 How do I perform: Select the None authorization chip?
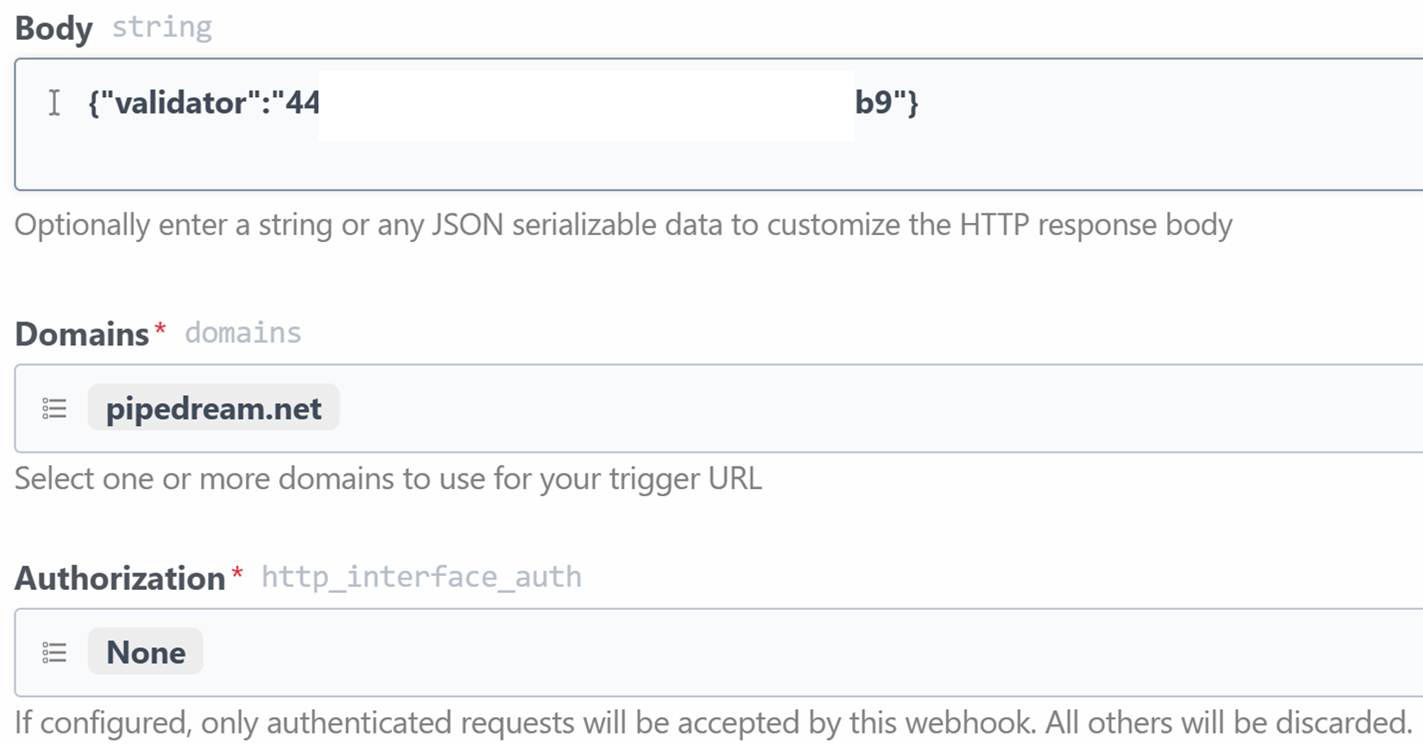145,652
